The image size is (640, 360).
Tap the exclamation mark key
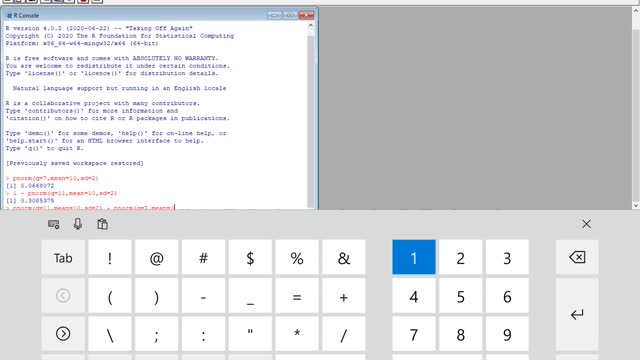pyautogui.click(x=110, y=258)
